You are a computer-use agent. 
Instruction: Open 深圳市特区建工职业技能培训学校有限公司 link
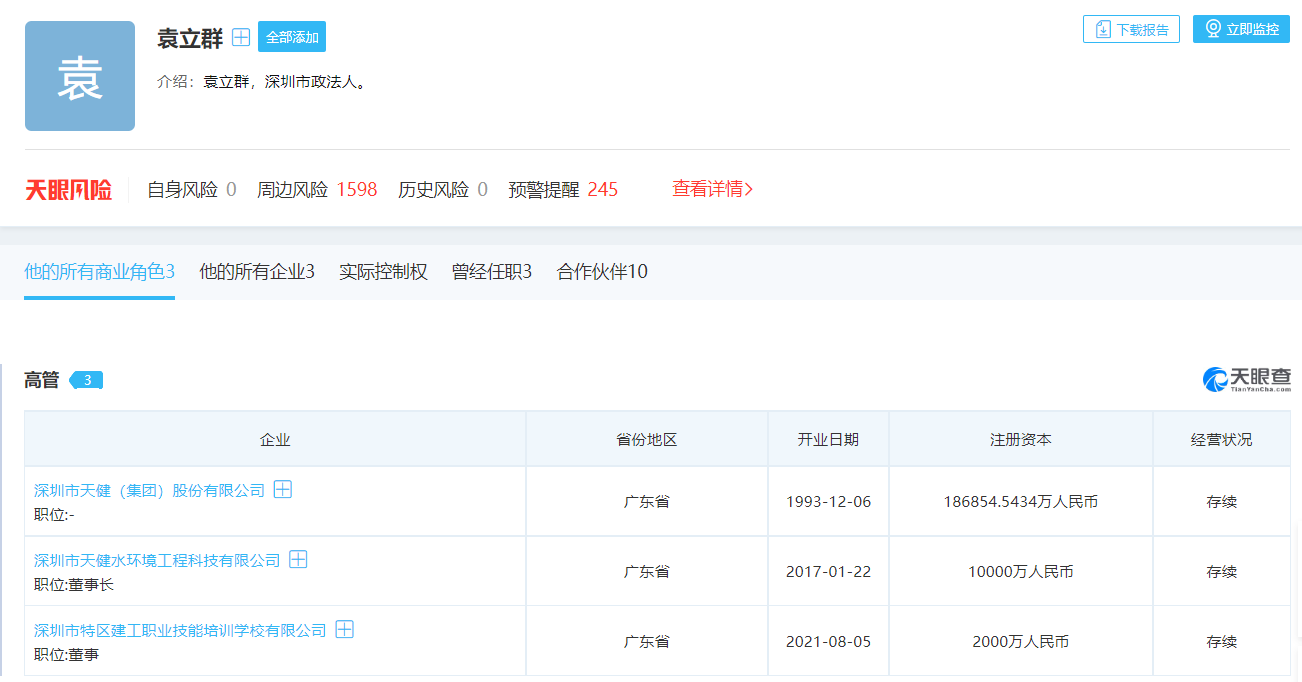pos(180,630)
